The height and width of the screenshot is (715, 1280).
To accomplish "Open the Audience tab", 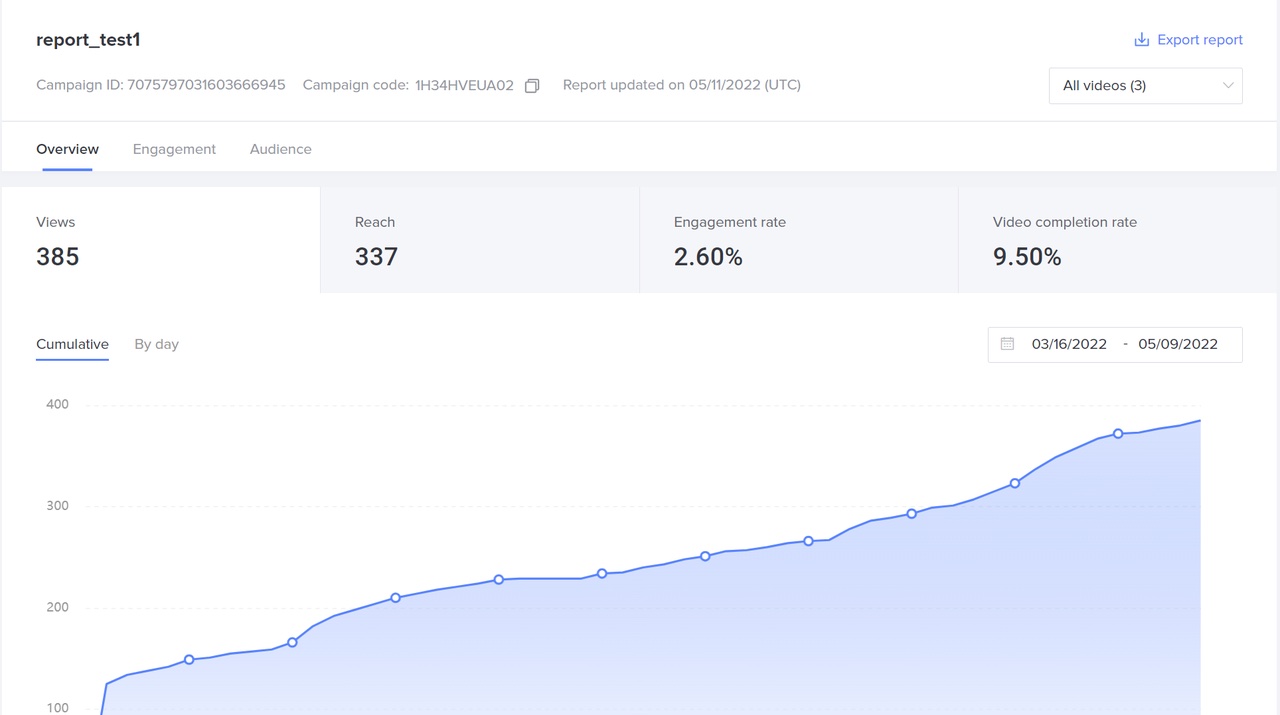I will (280, 149).
